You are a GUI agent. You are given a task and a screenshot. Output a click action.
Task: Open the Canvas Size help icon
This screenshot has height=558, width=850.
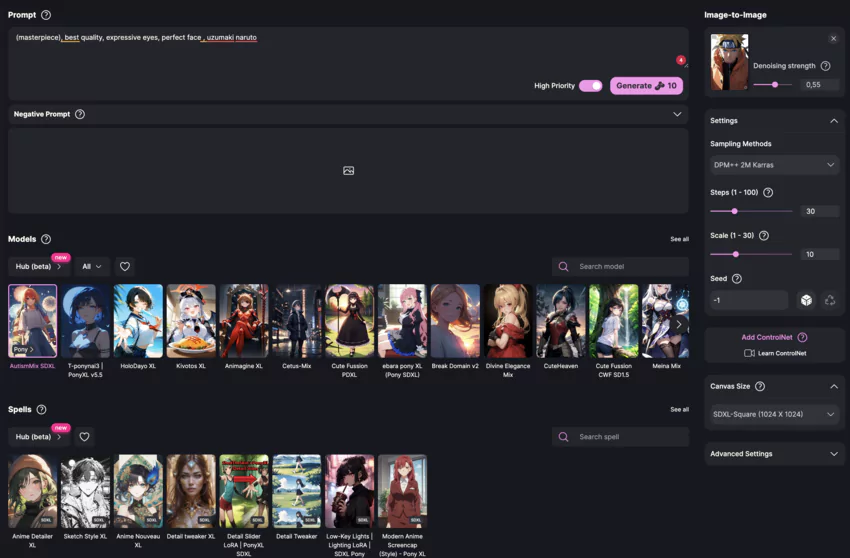[x=760, y=386]
